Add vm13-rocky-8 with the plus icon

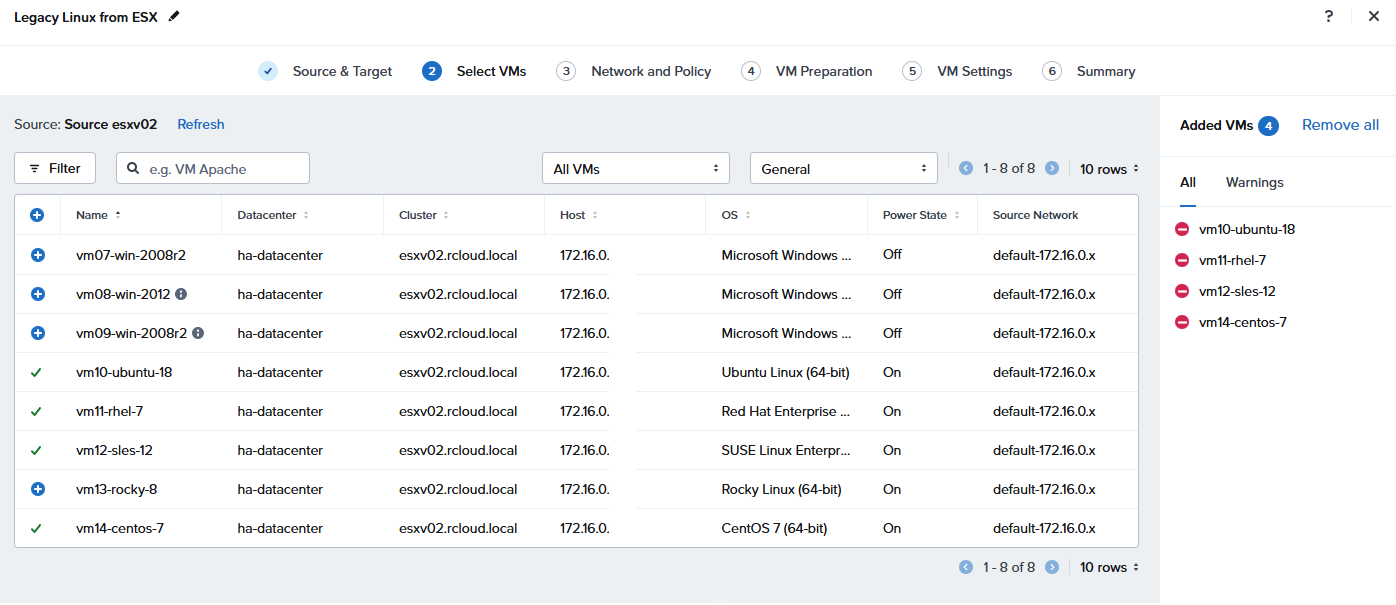point(38,489)
